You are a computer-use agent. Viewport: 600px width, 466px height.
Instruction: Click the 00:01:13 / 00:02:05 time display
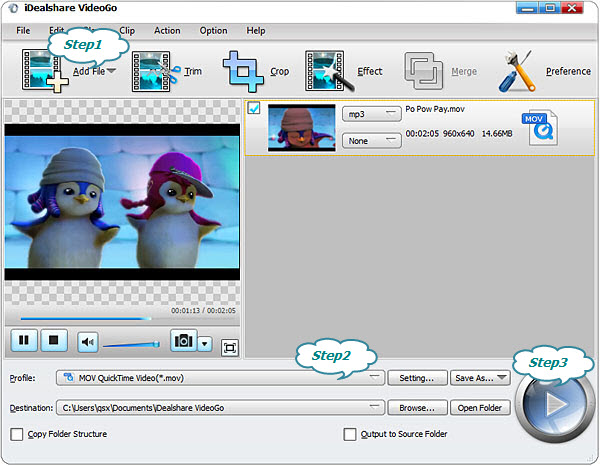point(203,310)
